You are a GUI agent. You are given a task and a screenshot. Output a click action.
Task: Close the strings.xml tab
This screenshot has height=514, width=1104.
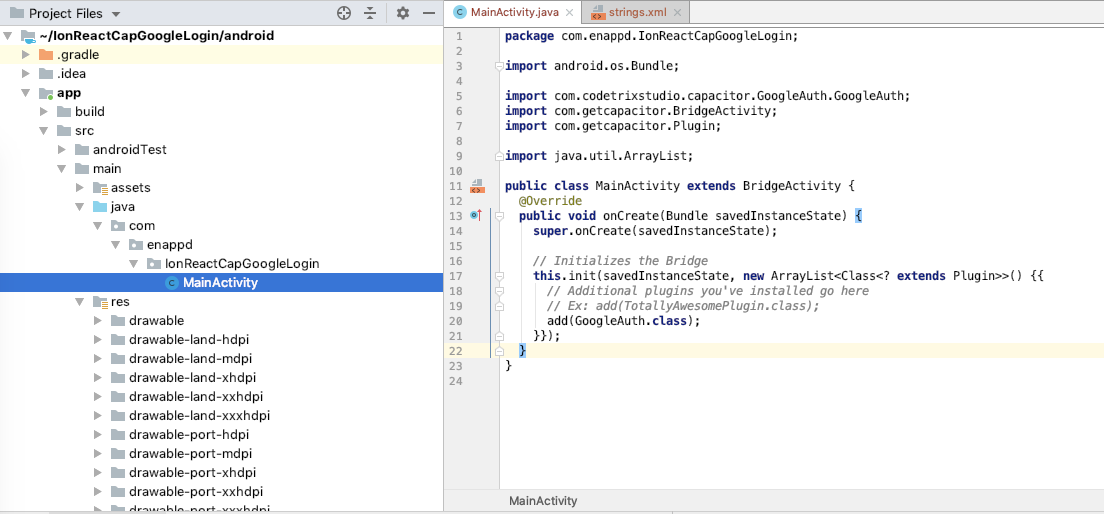point(677,13)
